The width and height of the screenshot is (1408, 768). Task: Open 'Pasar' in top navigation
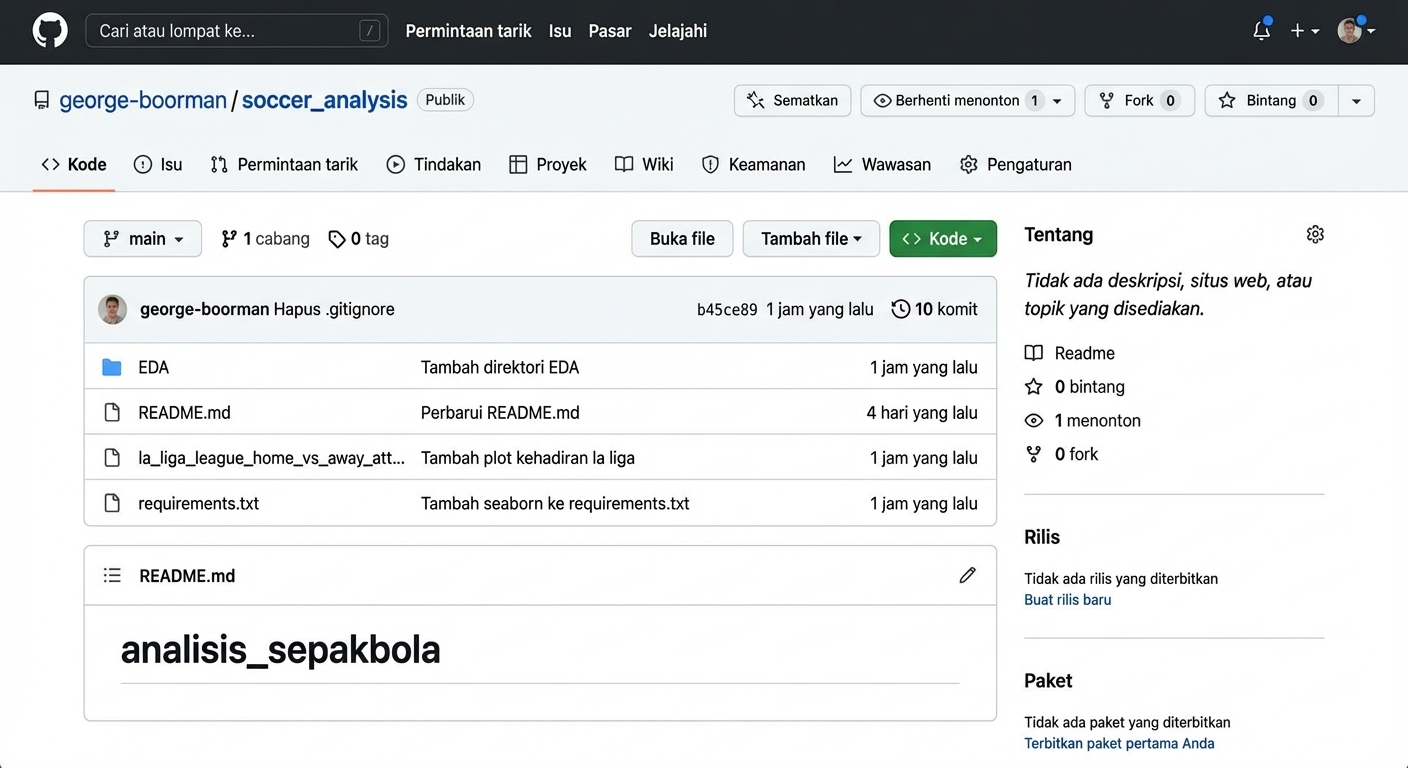coord(610,31)
